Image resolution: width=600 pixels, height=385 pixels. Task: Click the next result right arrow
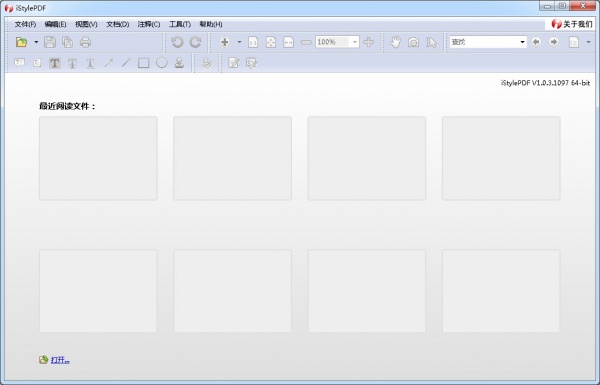pyautogui.click(x=554, y=42)
